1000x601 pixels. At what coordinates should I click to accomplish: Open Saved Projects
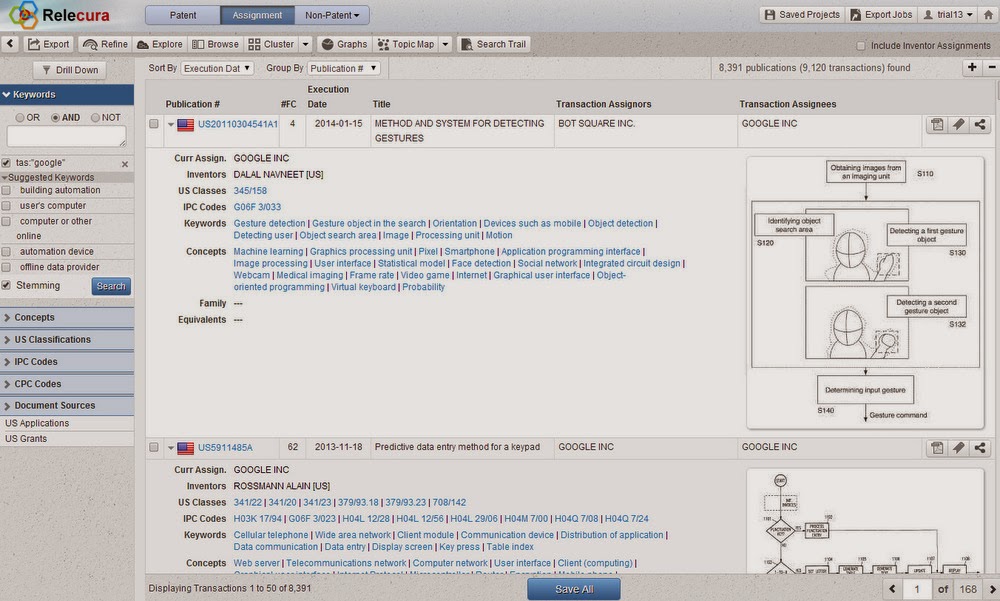click(802, 15)
